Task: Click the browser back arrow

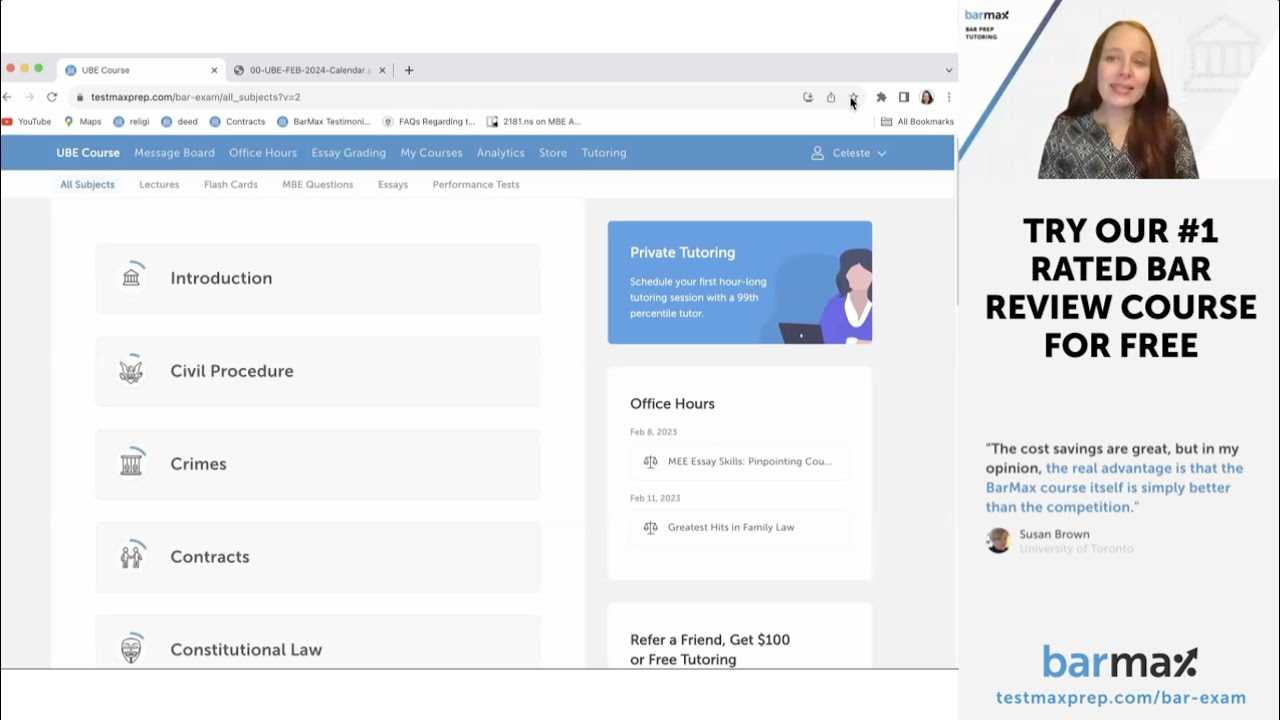Action: click(x=7, y=97)
